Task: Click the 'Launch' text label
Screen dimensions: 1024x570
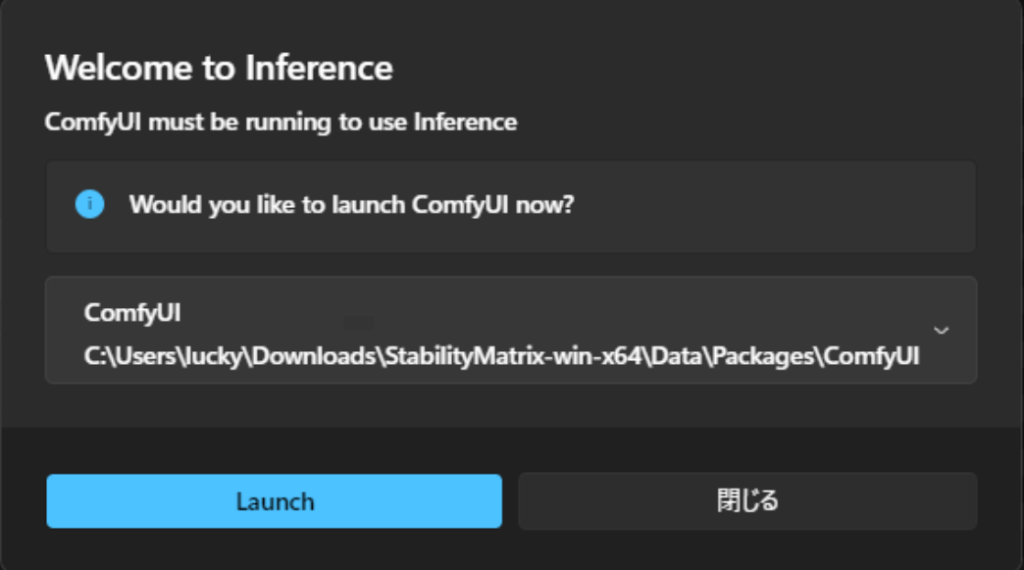Action: point(274,501)
